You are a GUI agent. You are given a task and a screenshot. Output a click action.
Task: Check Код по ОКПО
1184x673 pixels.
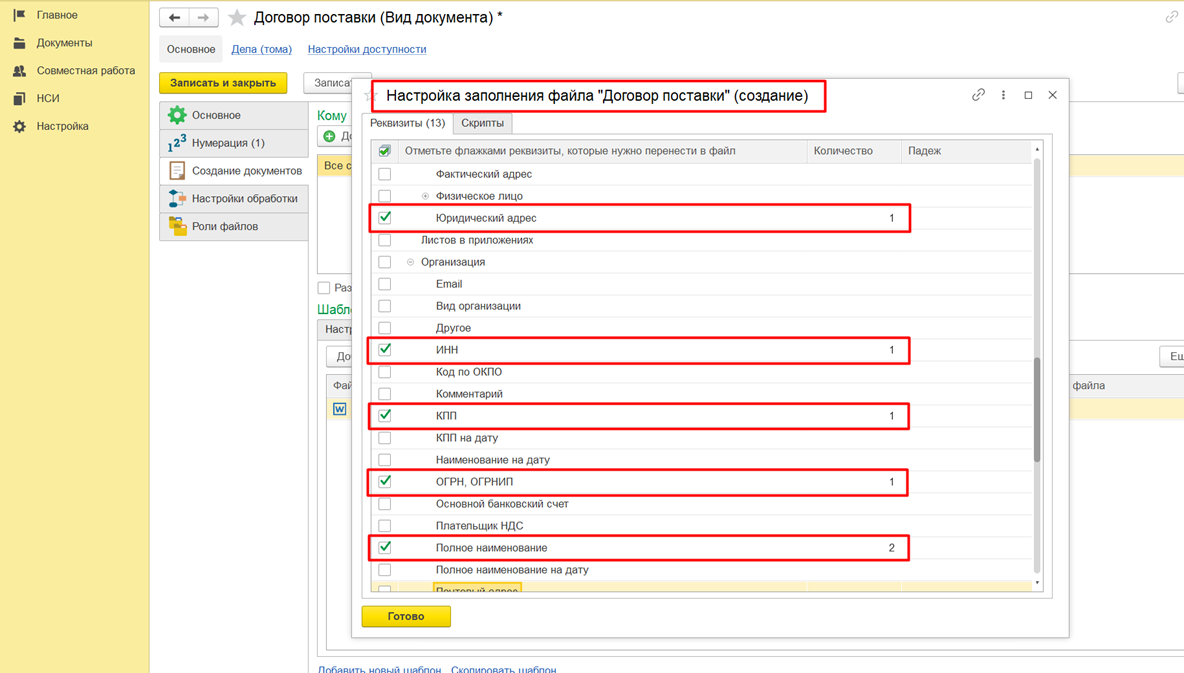(384, 372)
